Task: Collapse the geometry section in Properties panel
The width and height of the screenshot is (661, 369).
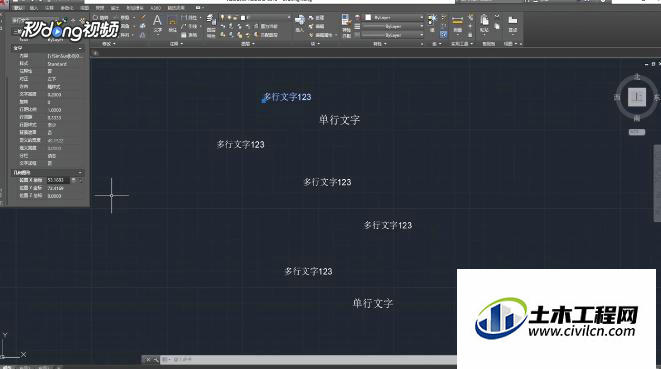Action: click(80, 172)
